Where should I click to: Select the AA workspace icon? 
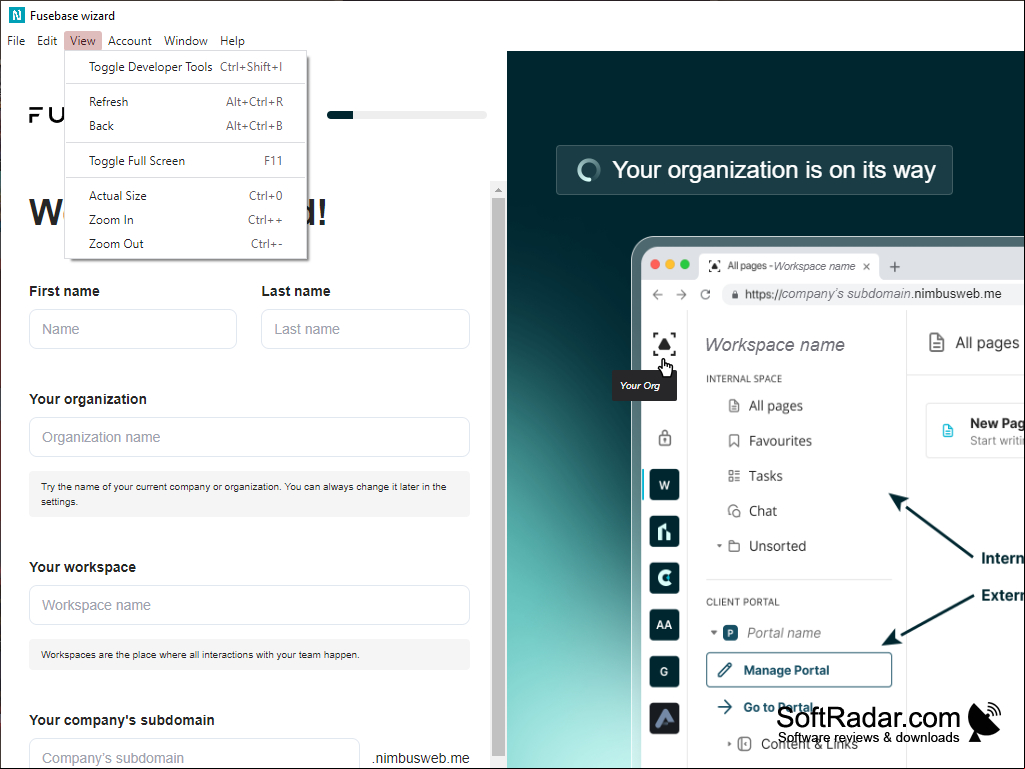[664, 624]
